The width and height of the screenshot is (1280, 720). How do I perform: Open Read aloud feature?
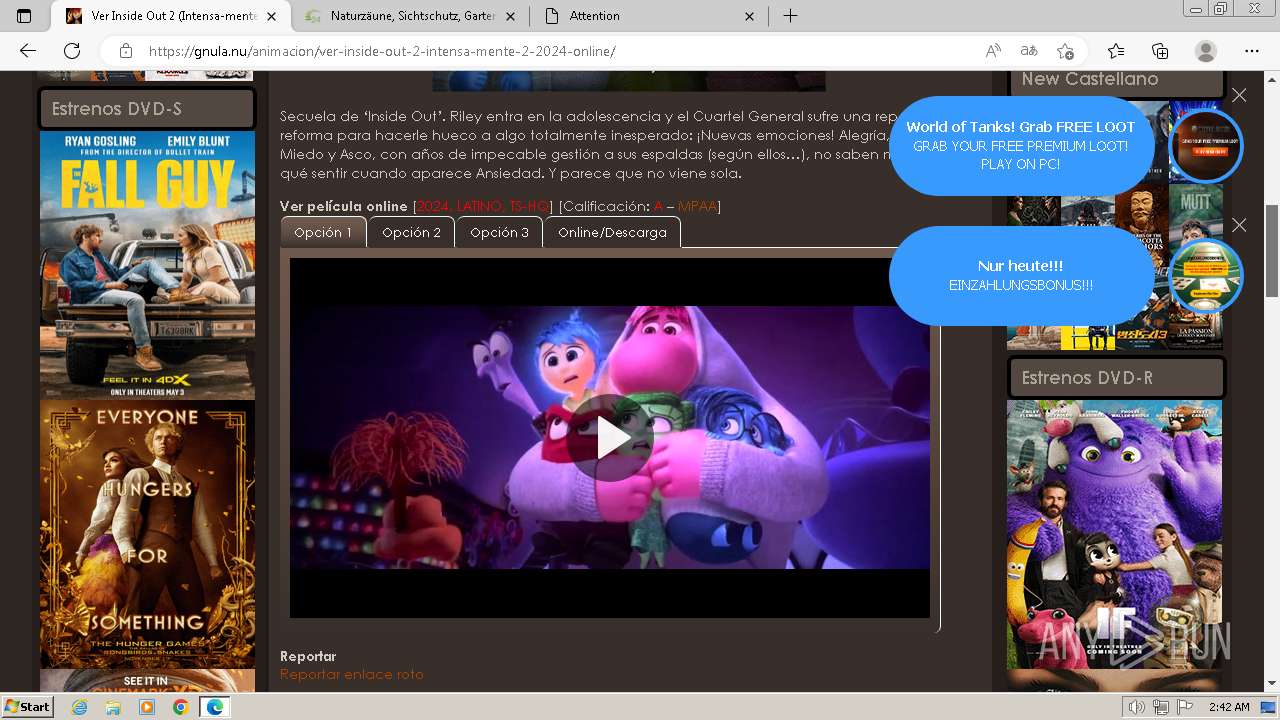993,51
